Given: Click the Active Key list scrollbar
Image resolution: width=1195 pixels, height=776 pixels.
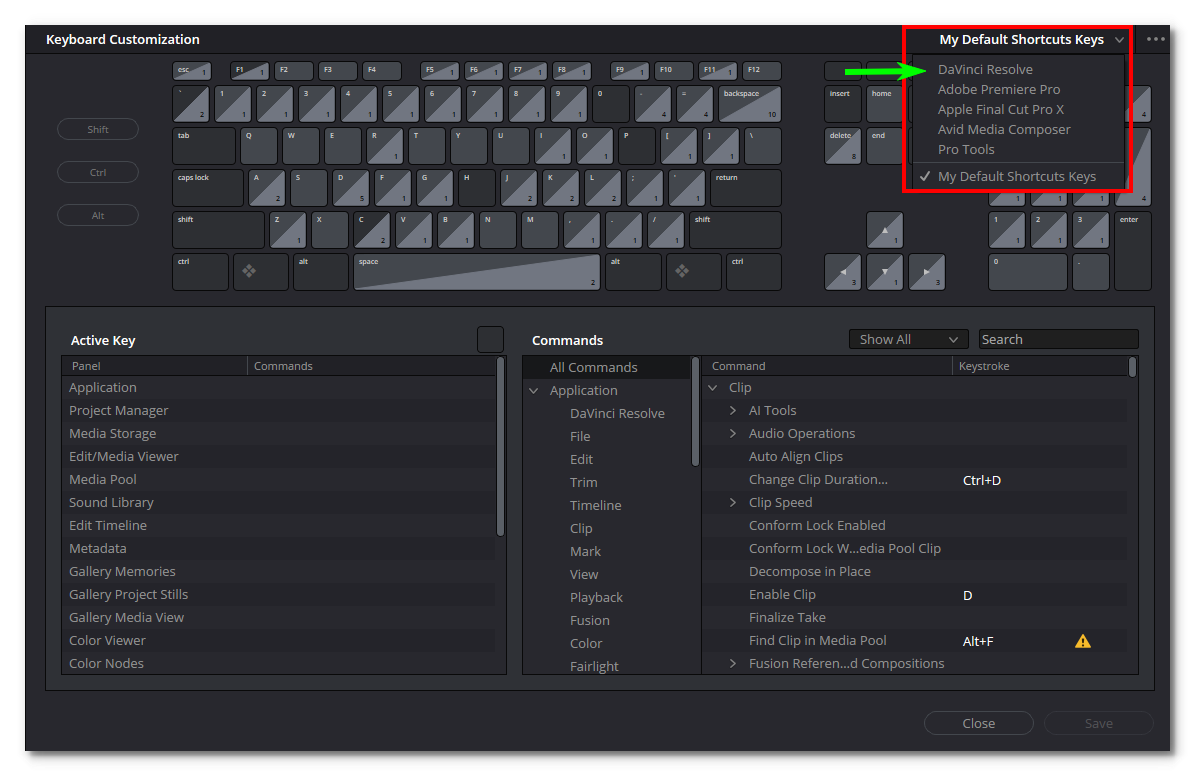Looking at the screenshot, I should (500, 447).
